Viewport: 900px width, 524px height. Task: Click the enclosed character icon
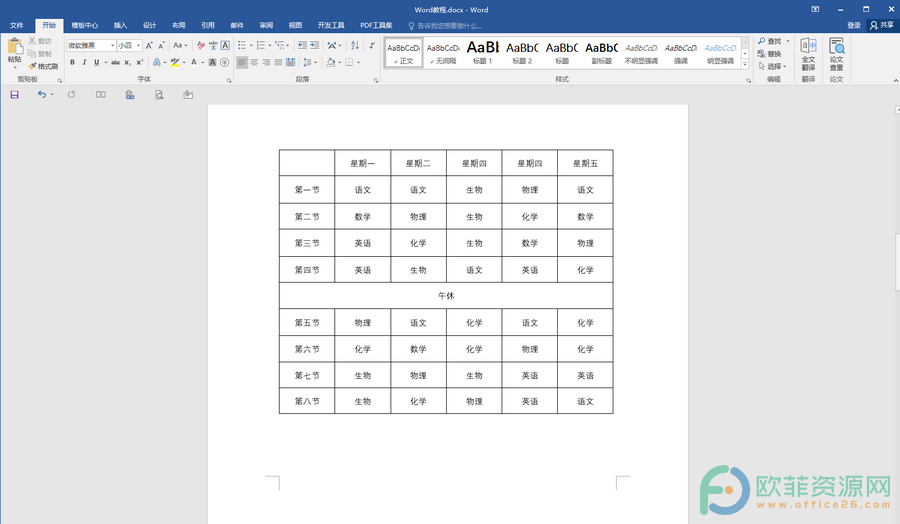pyautogui.click(x=224, y=62)
